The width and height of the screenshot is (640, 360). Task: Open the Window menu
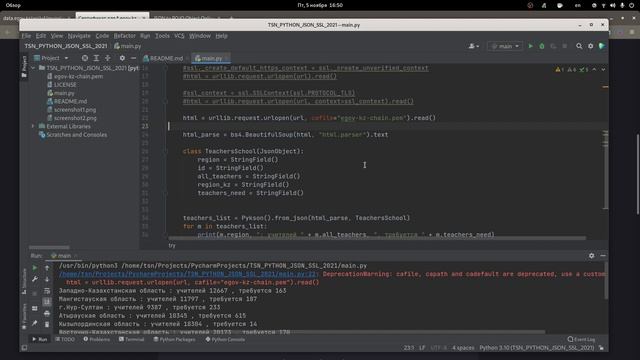[x=200, y=36]
